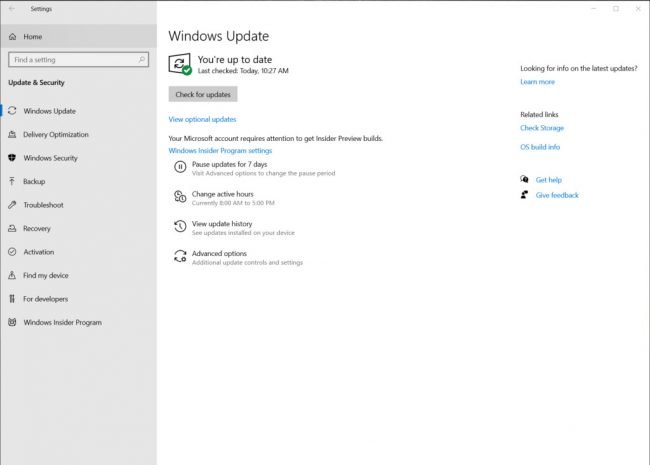Click the Recovery icon in sidebar
Viewport: 650px width, 465px height.
point(12,228)
